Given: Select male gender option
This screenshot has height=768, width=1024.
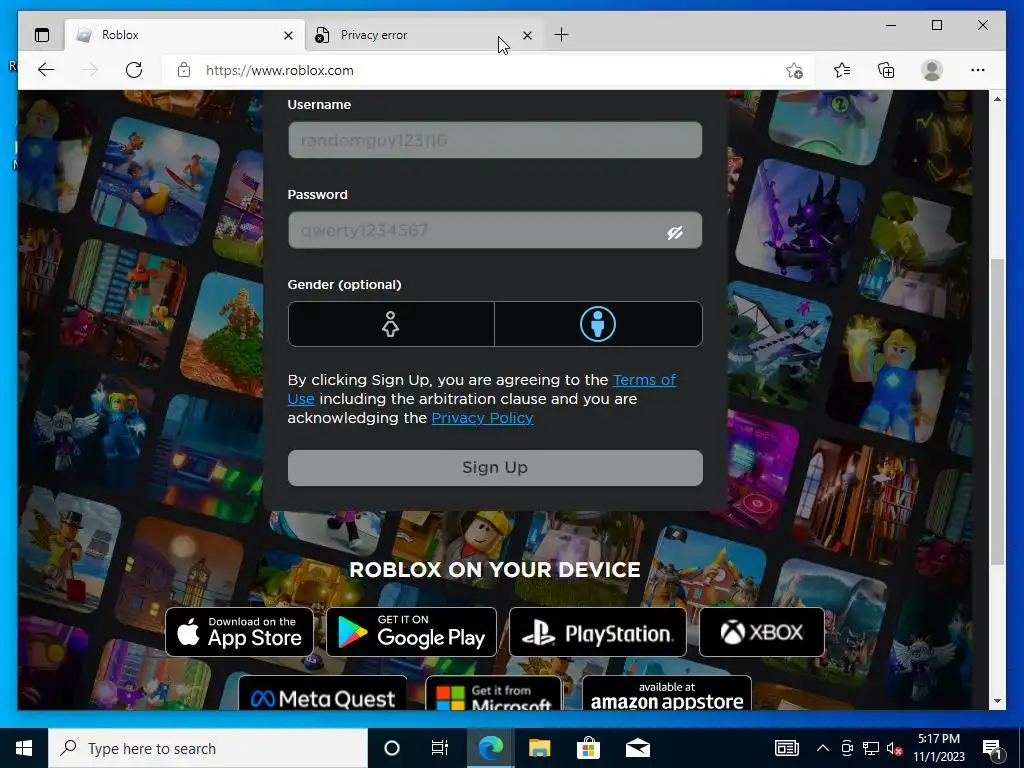Looking at the screenshot, I should click(x=598, y=324).
